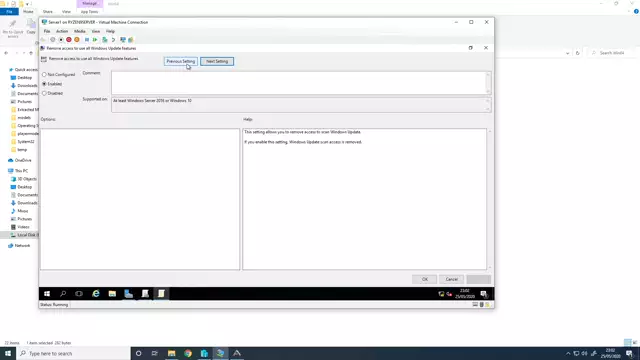Screen dimensions: 640x360
Task: Click the Enhanced Session monitor icon in toolbar
Action: pyautogui.click(x=122, y=40)
